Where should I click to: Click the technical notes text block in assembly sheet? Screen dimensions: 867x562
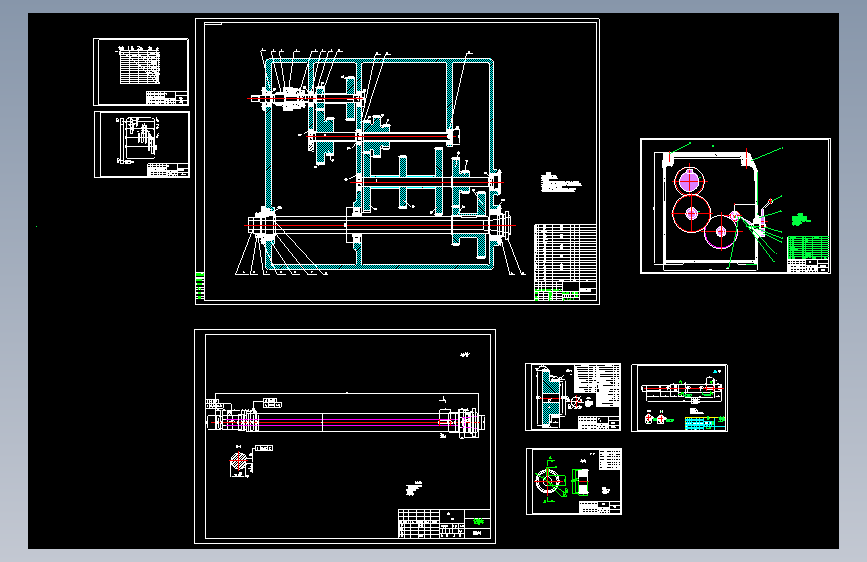click(x=561, y=183)
